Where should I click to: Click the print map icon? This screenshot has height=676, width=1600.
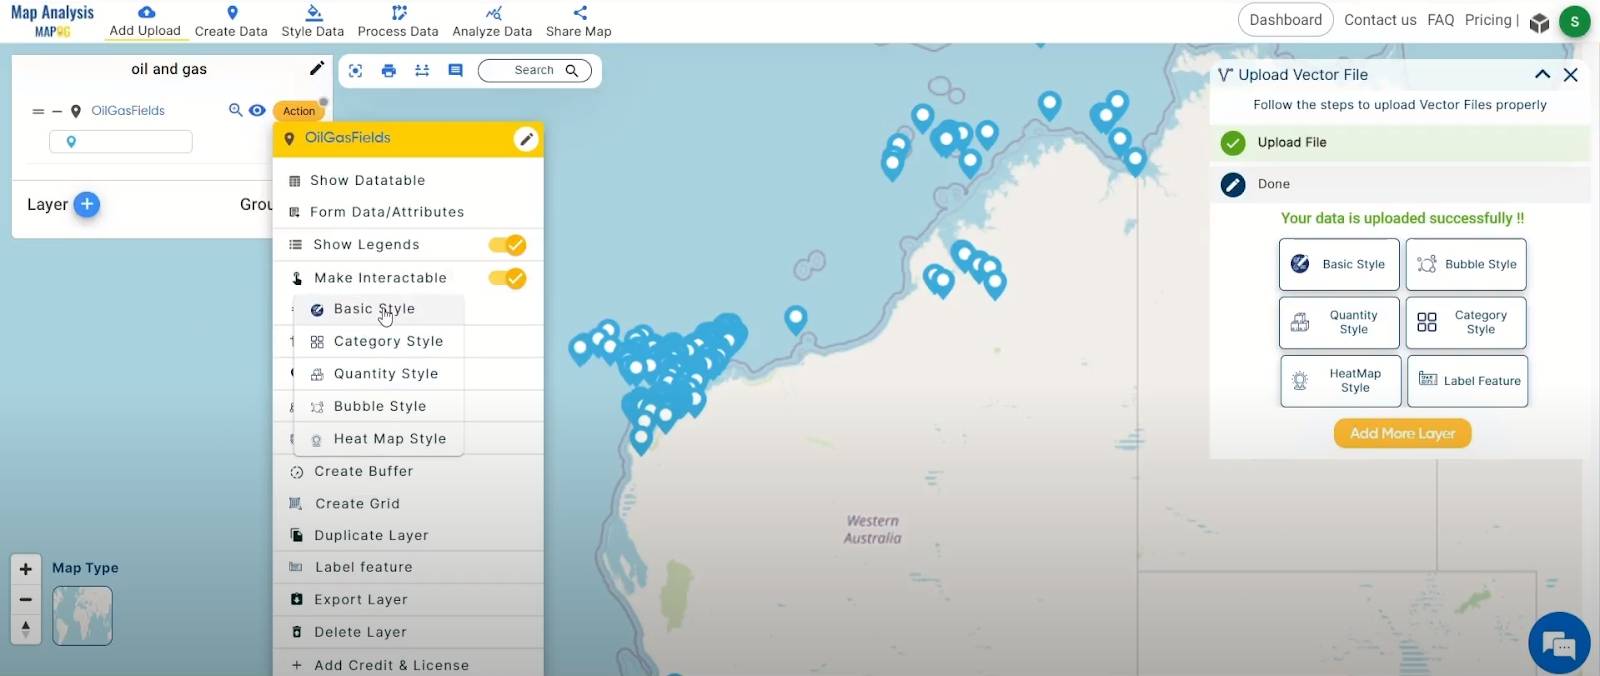(389, 70)
